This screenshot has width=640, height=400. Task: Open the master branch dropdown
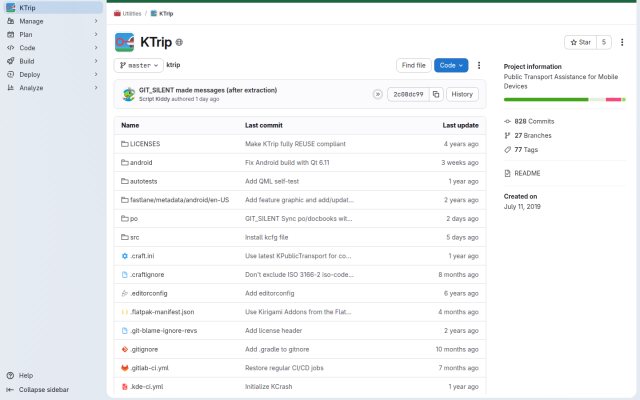(x=139, y=65)
